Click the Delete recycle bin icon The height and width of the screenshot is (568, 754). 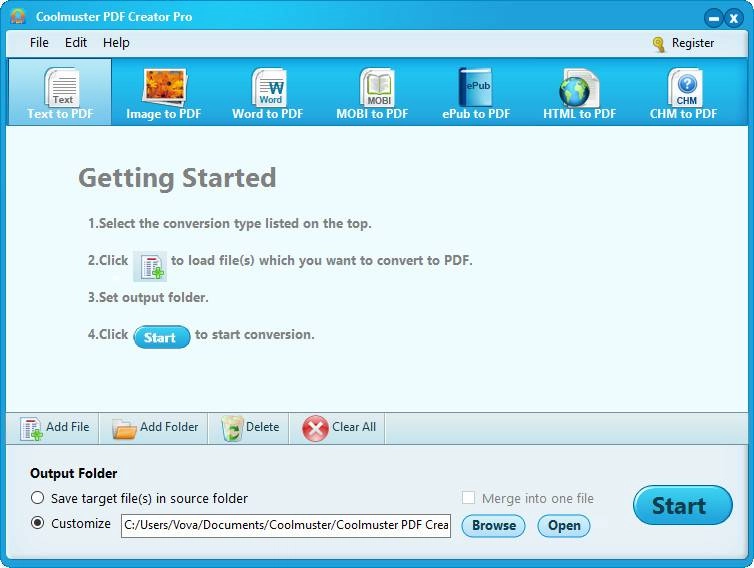point(232,429)
